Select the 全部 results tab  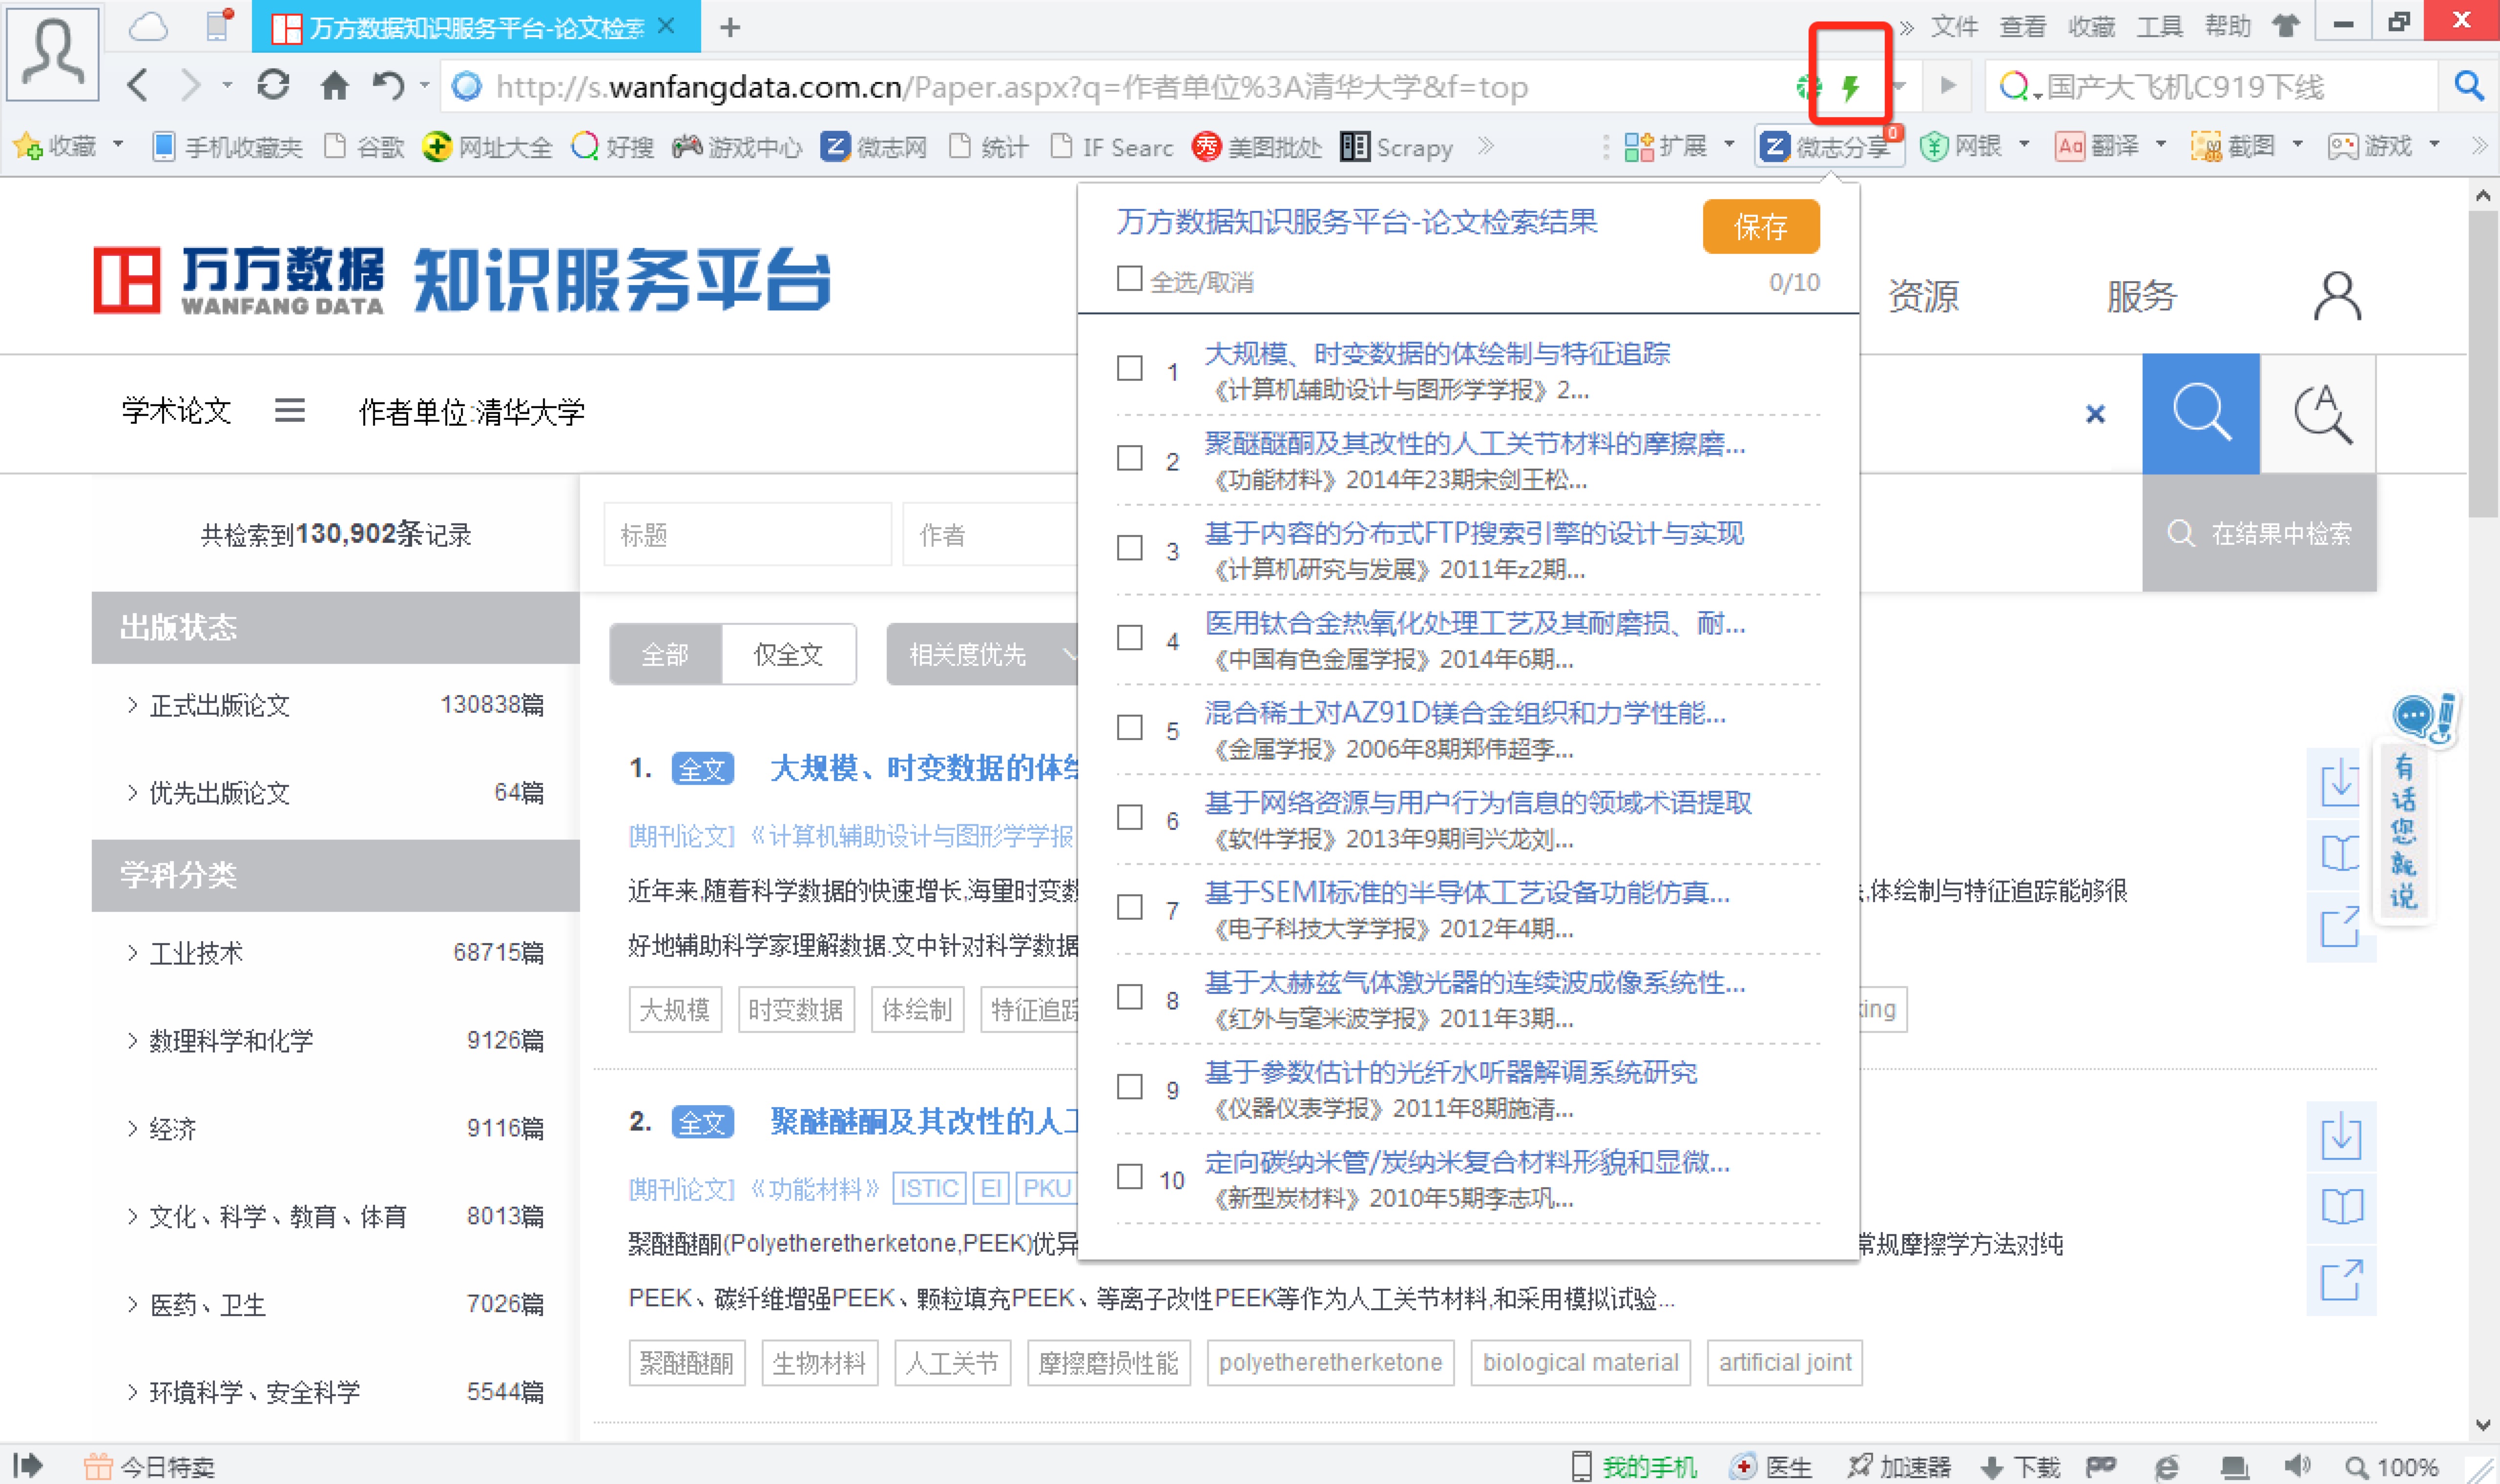665,655
